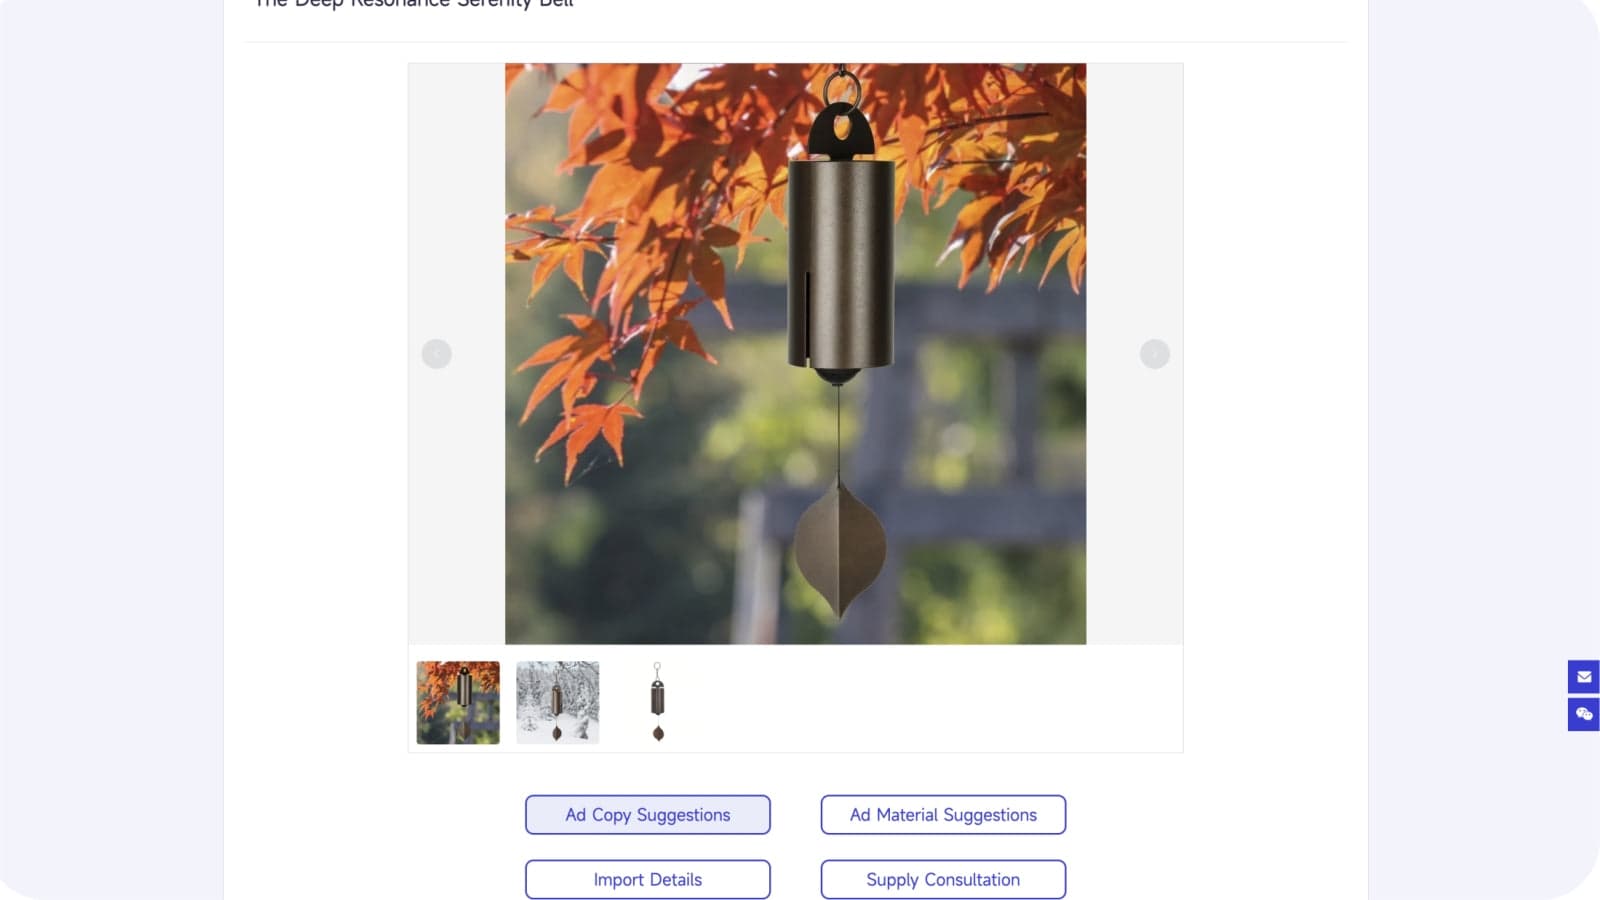1600x900 pixels.
Task: Select the white background bell thumbnail
Action: pos(658,702)
